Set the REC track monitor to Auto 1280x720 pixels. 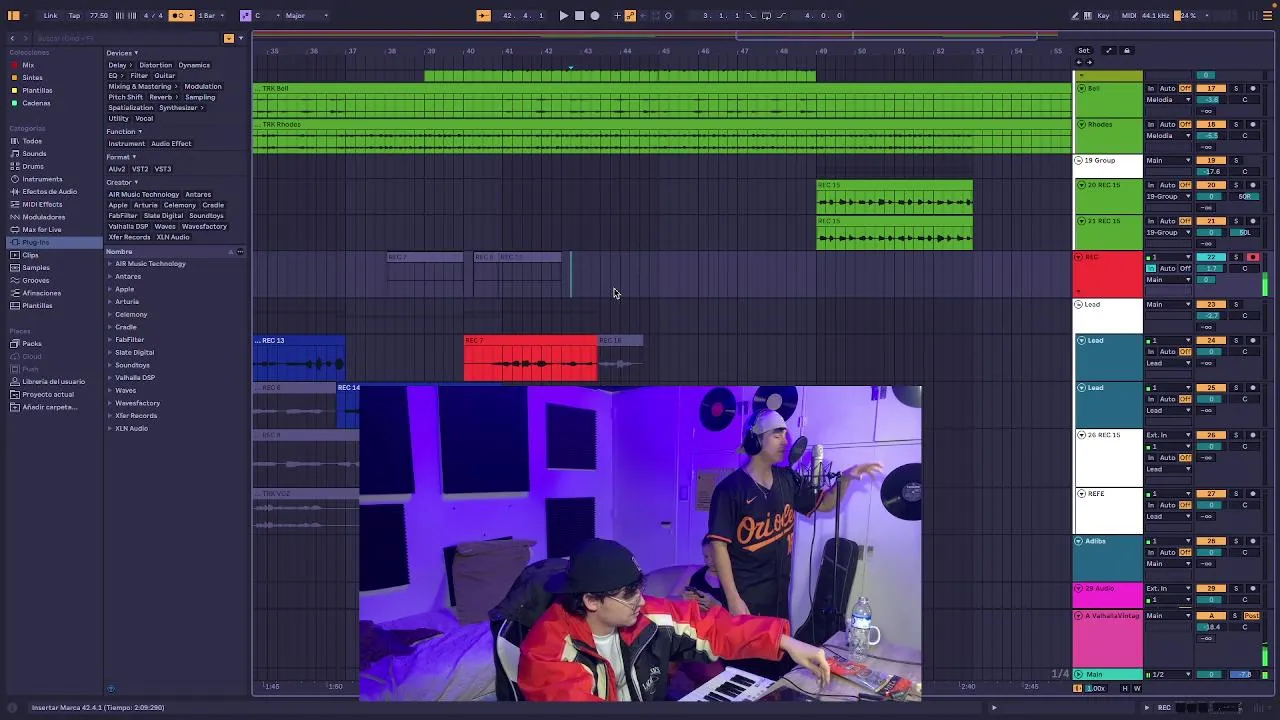tap(1167, 268)
